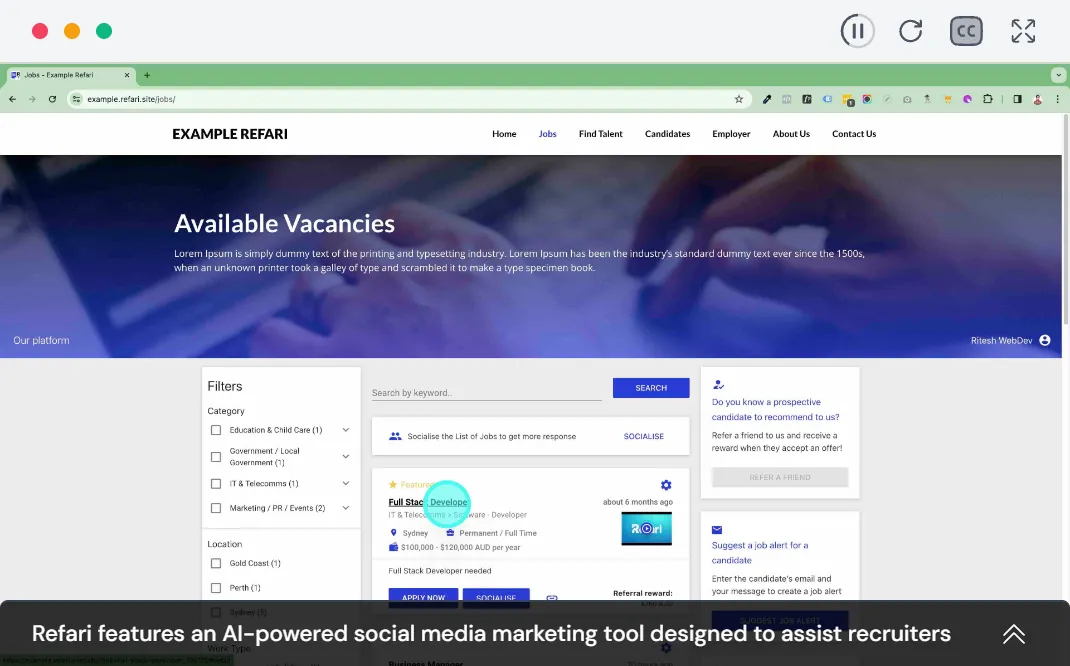Click APPLY NOW on Full Stack Developer
Image resolution: width=1070 pixels, height=666 pixels.
tap(423, 597)
